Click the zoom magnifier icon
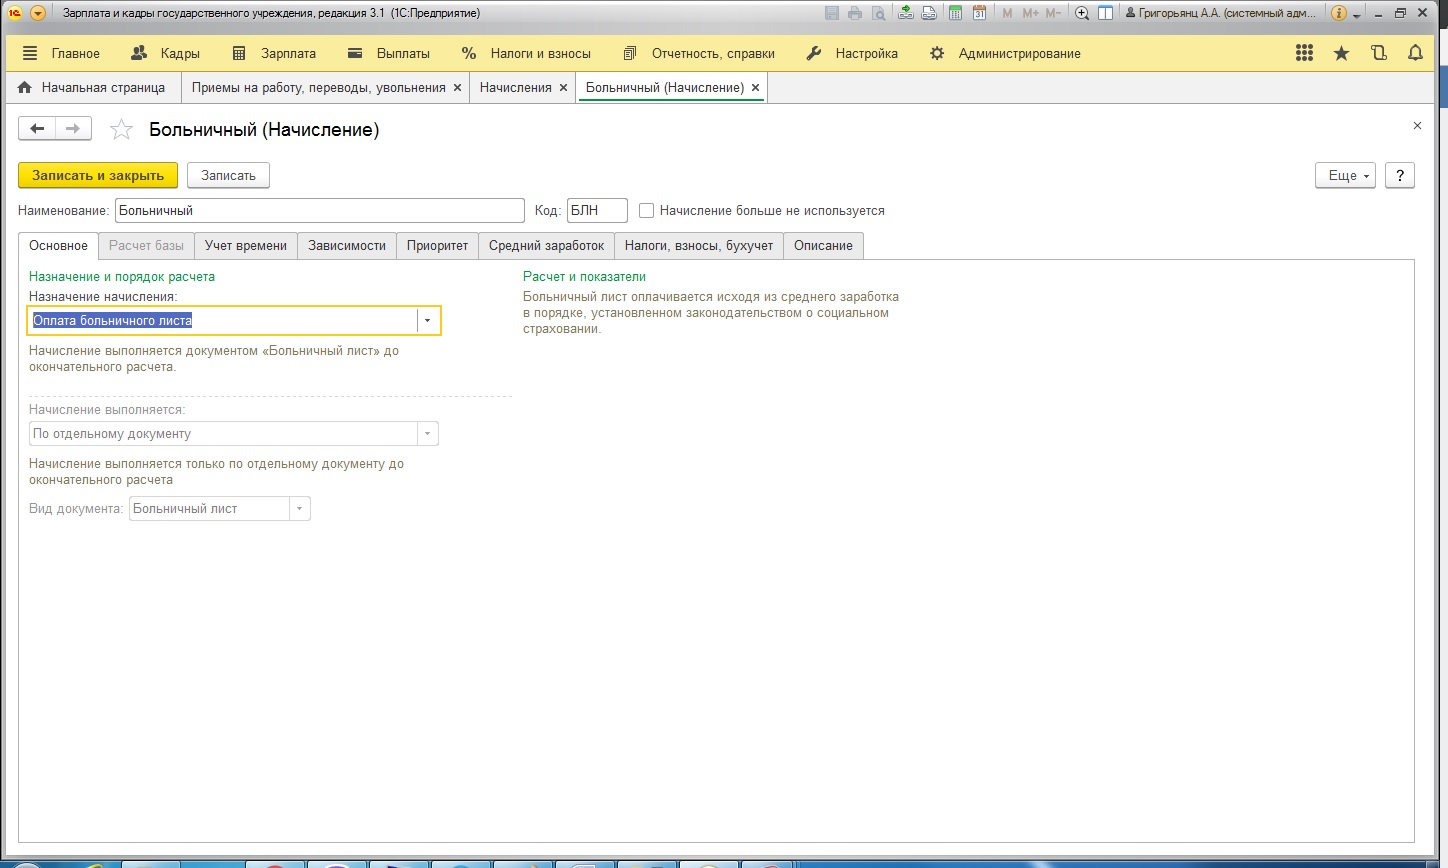 click(x=1081, y=13)
